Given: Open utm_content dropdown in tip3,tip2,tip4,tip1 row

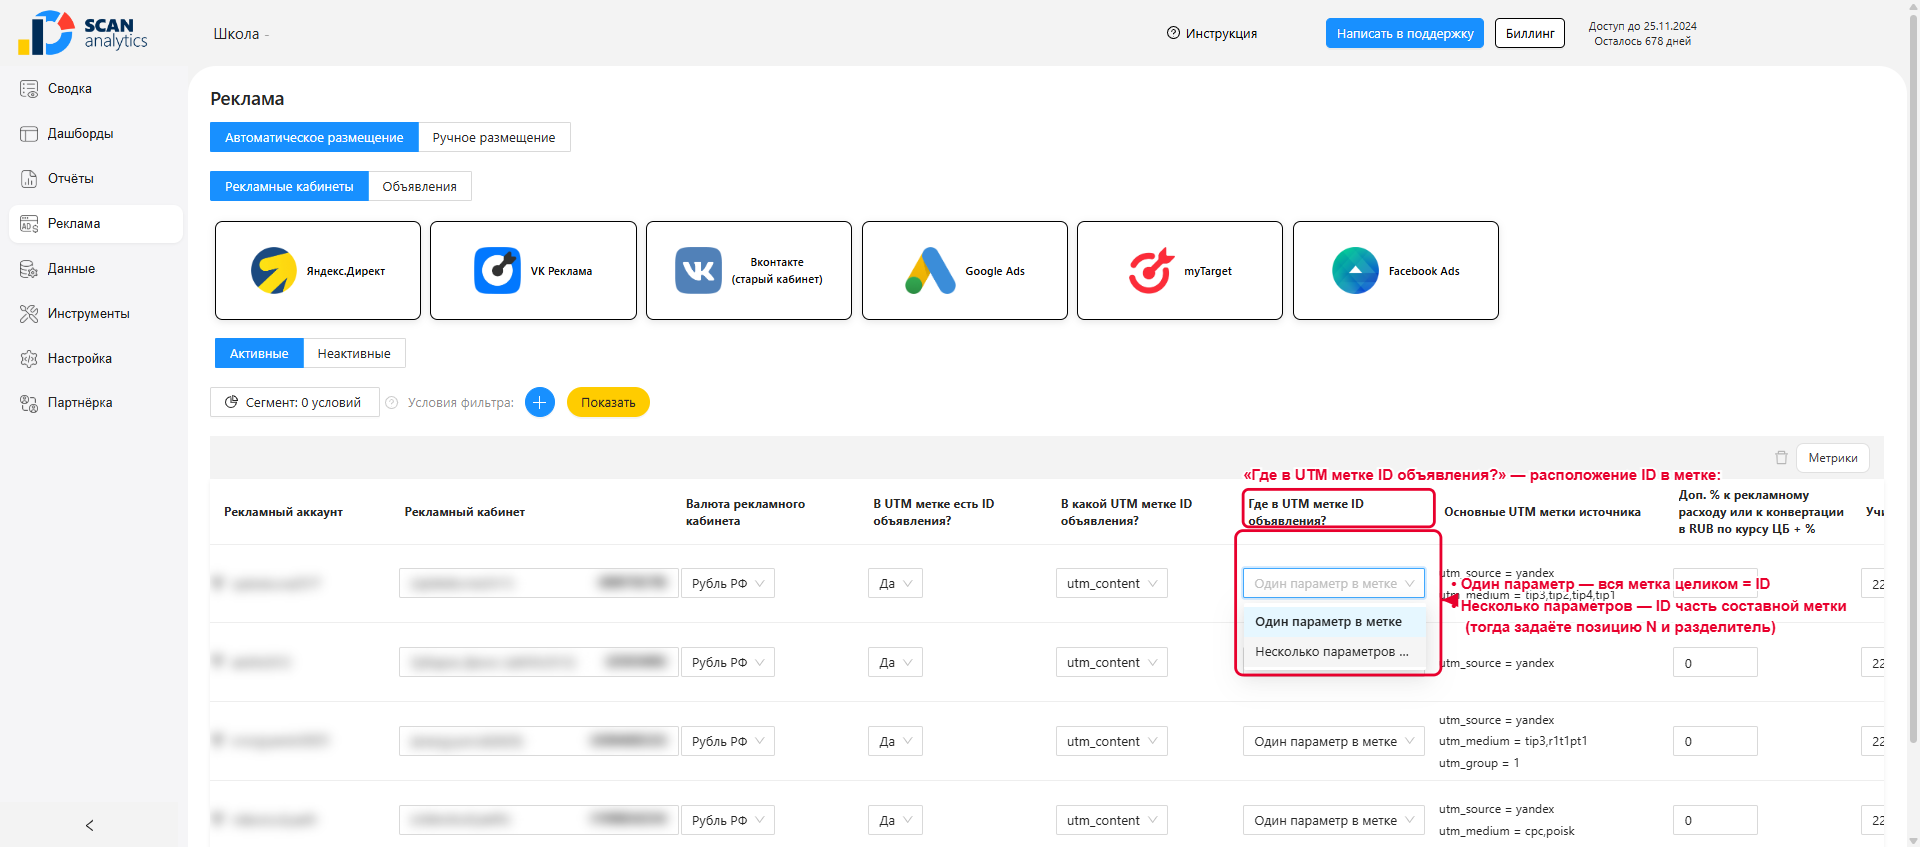Looking at the screenshot, I should (x=1111, y=583).
